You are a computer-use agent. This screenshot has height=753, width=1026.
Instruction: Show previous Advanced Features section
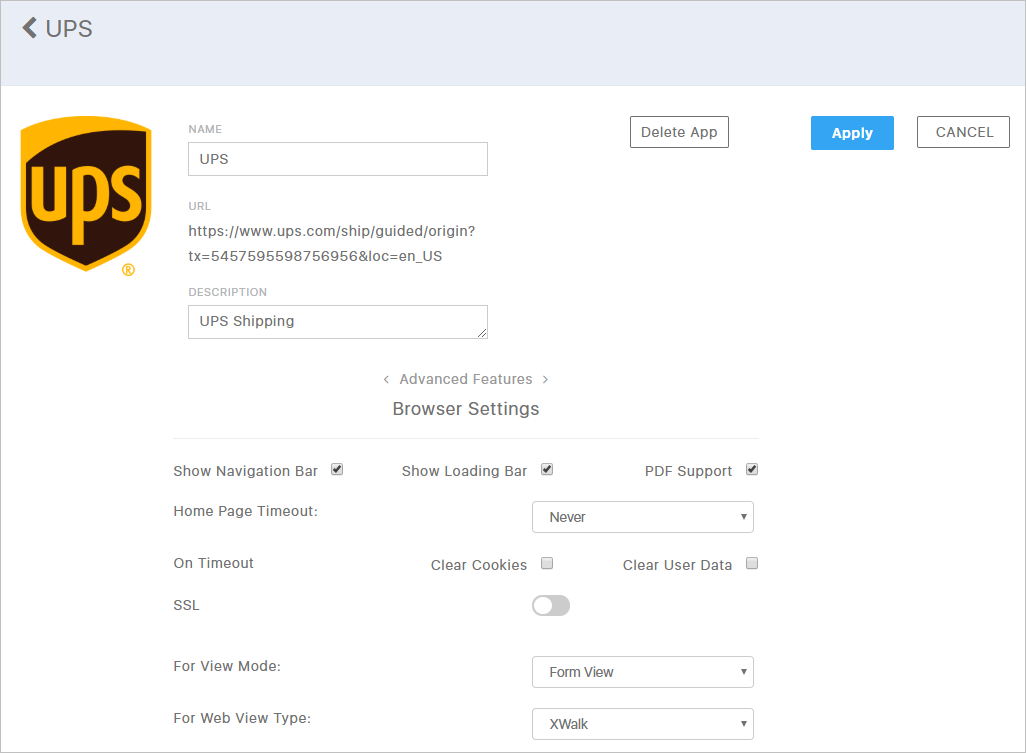(386, 379)
